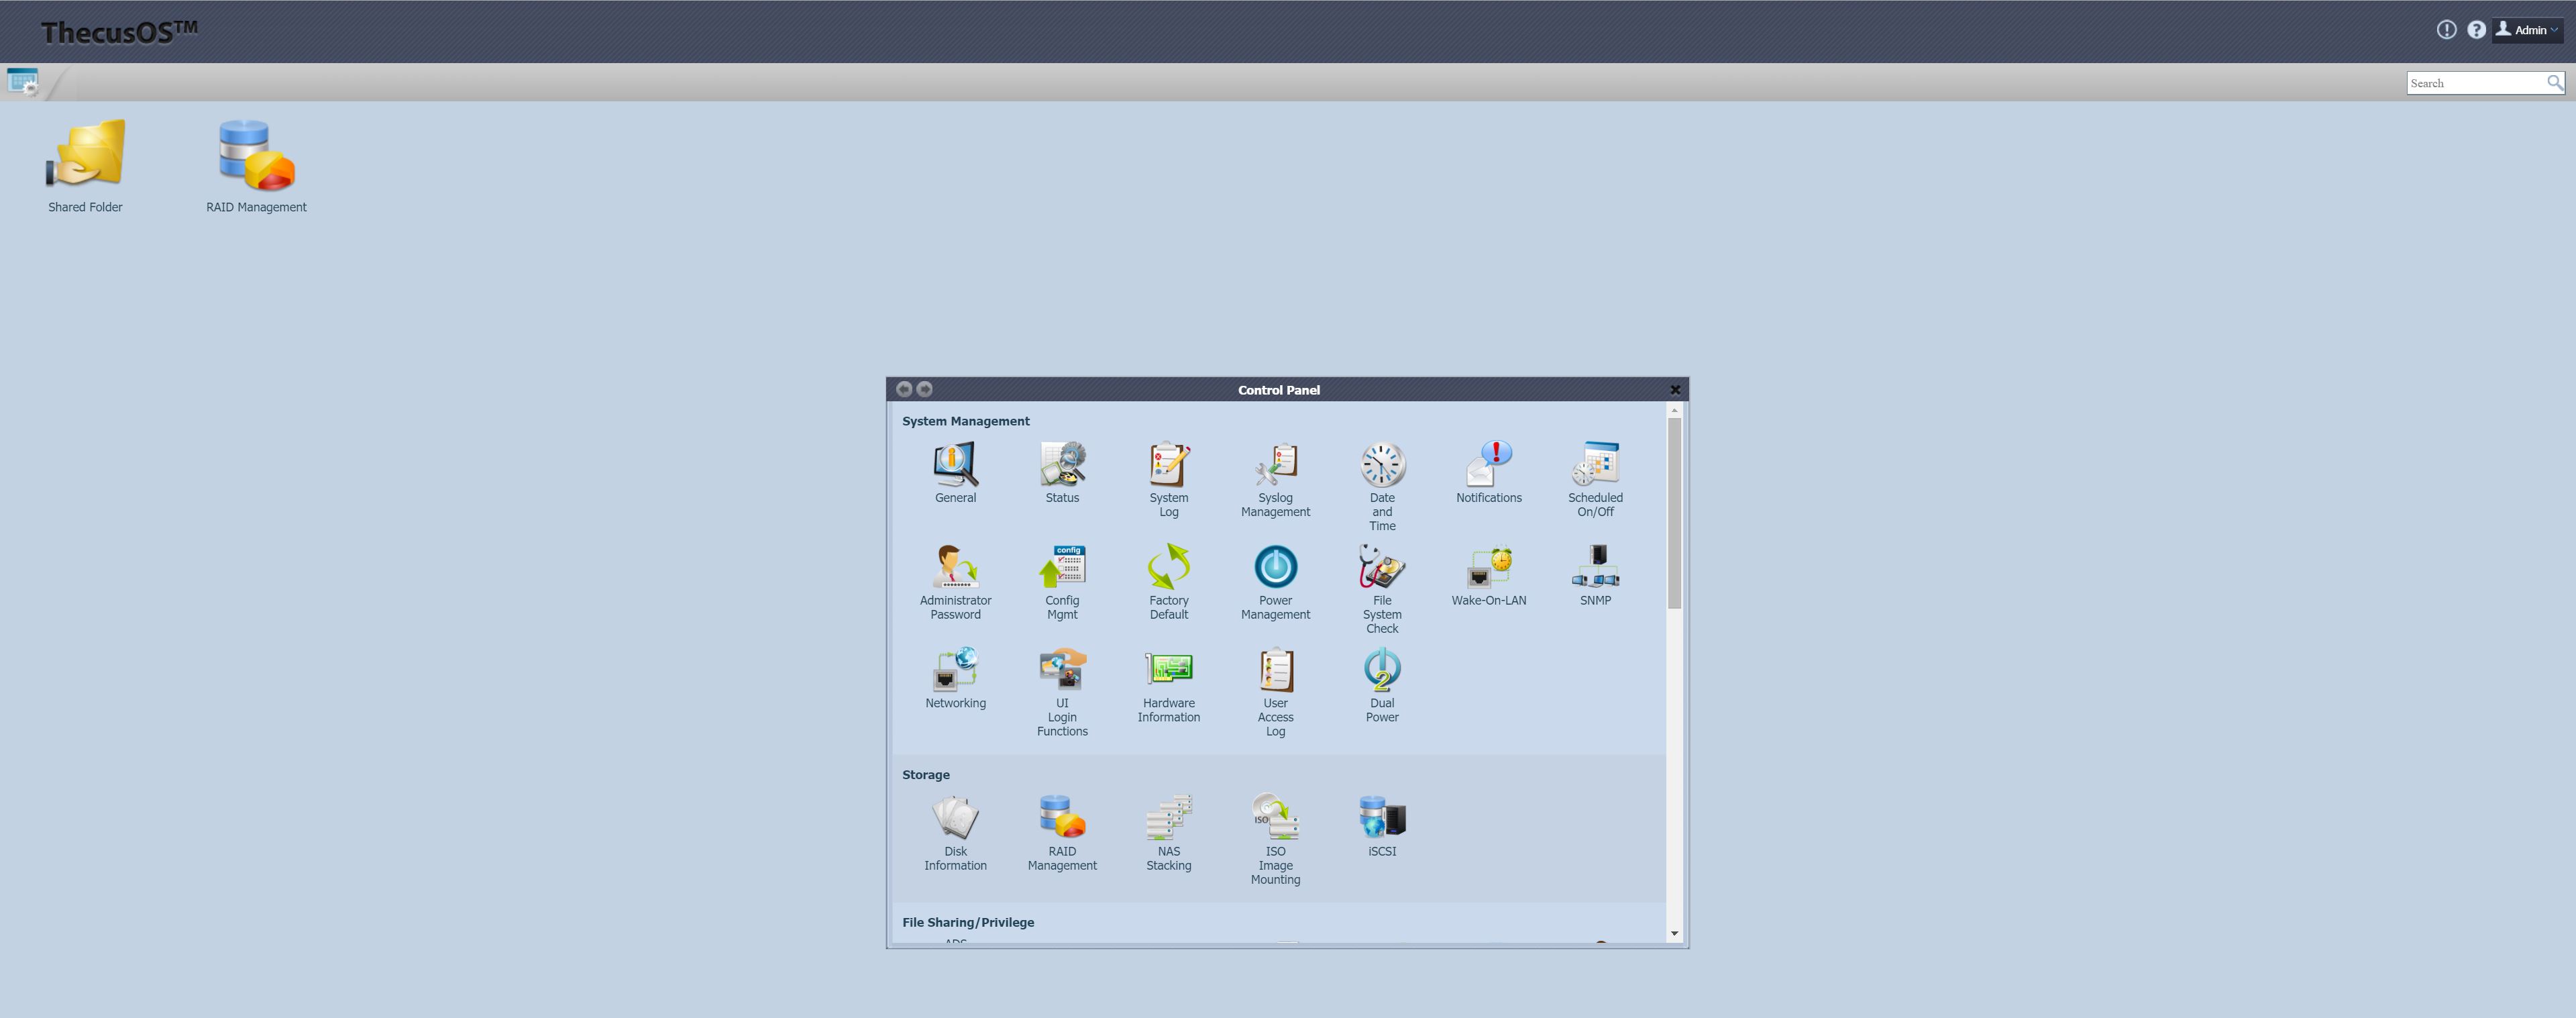Click the Control Panel back arrow
This screenshot has height=1018, width=2576.
pos(904,389)
